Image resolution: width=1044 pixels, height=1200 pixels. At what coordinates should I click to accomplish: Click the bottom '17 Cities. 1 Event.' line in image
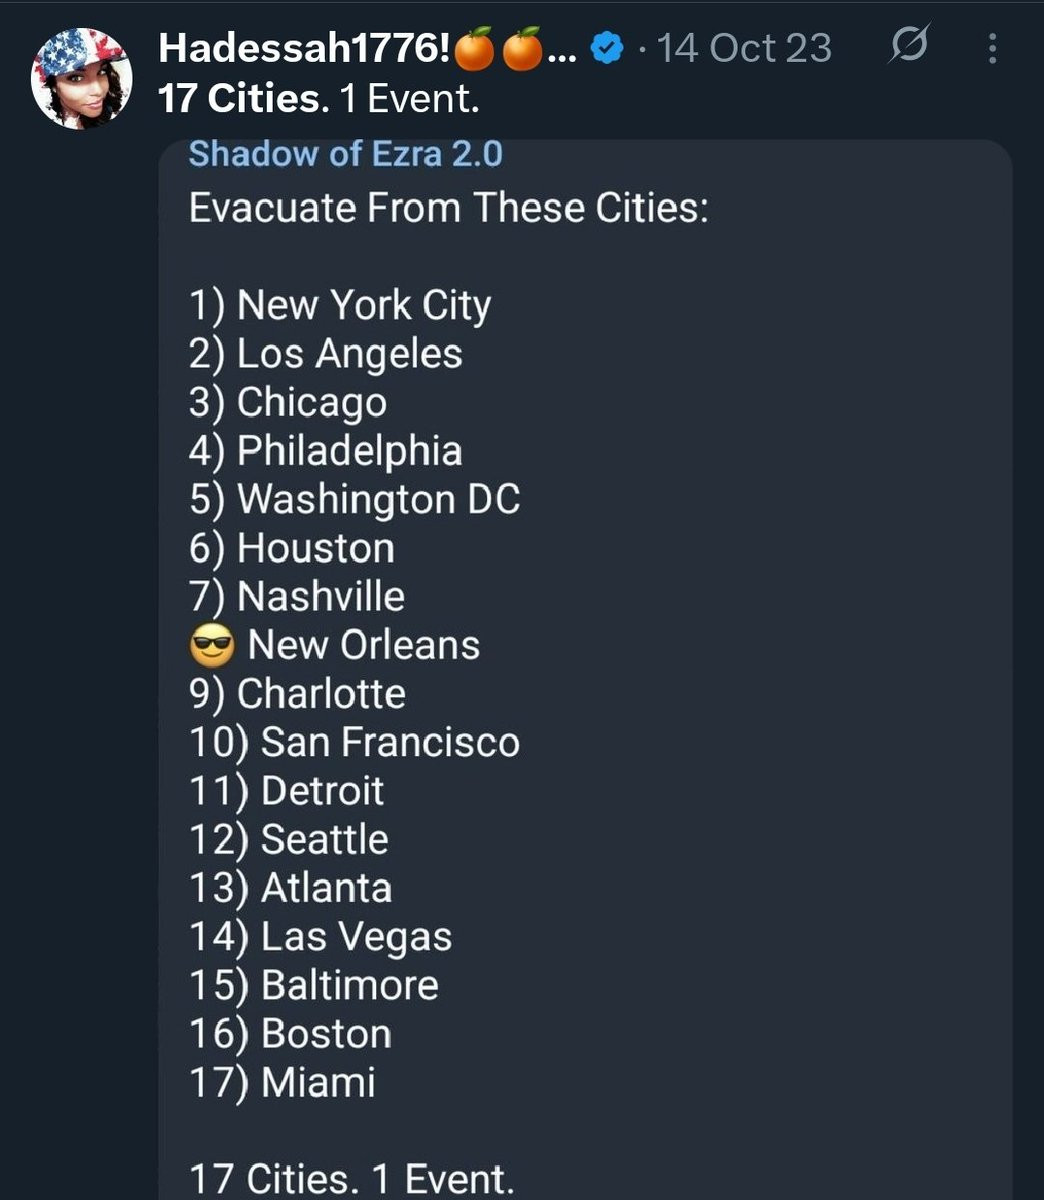[x=351, y=1178]
